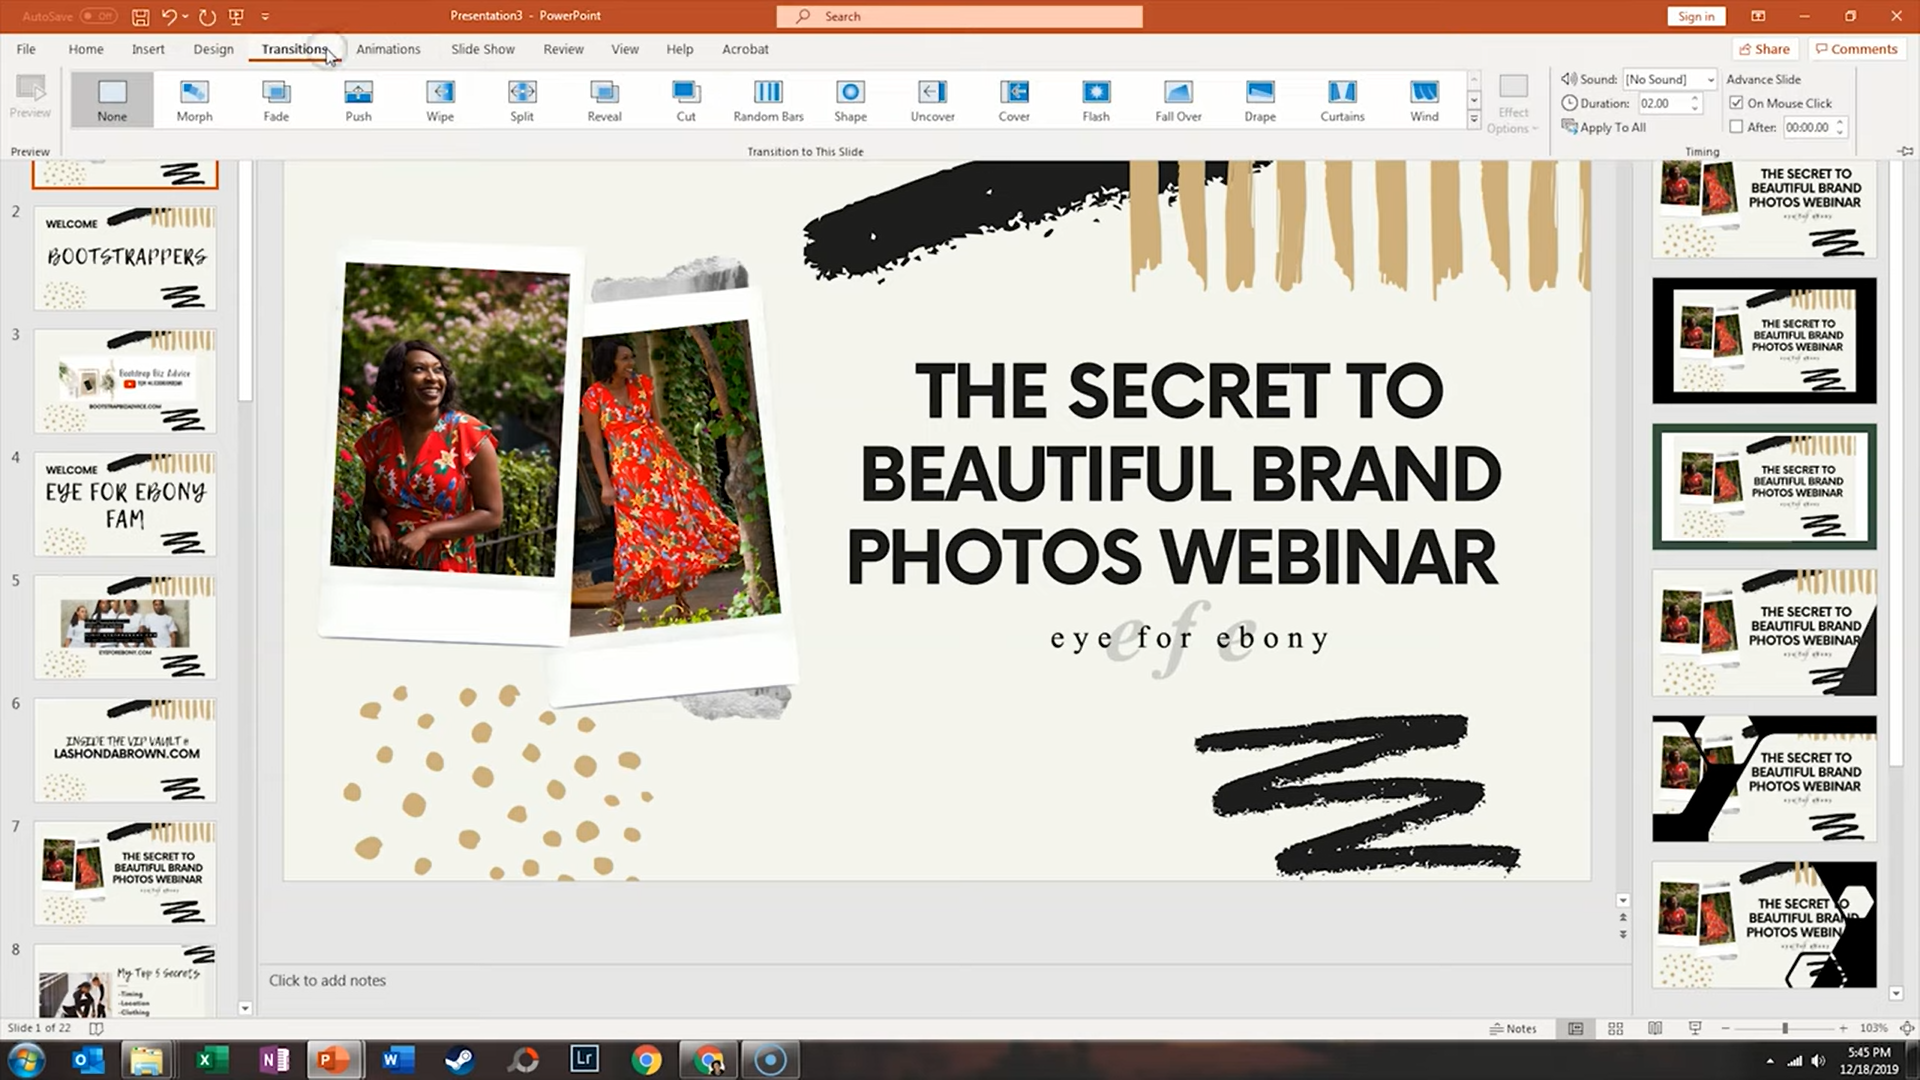Image resolution: width=1920 pixels, height=1080 pixels.
Task: Select the Curtains transition effect
Action: coord(1341,100)
